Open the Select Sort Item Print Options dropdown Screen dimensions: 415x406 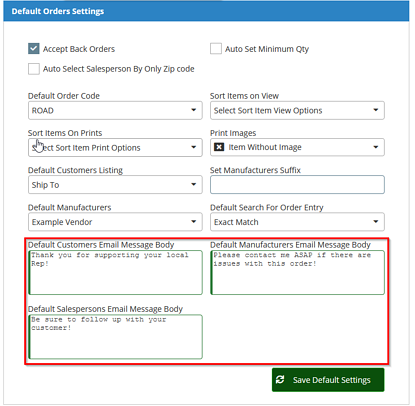tap(115, 147)
